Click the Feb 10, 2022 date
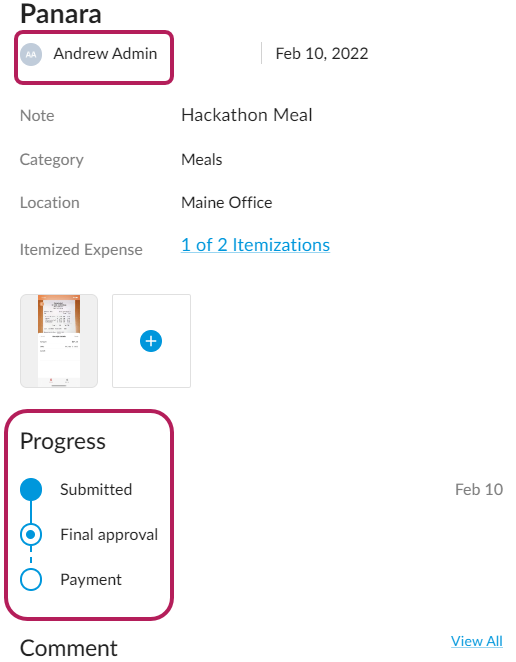Image resolution: width=516 pixels, height=662 pixels. 322,54
